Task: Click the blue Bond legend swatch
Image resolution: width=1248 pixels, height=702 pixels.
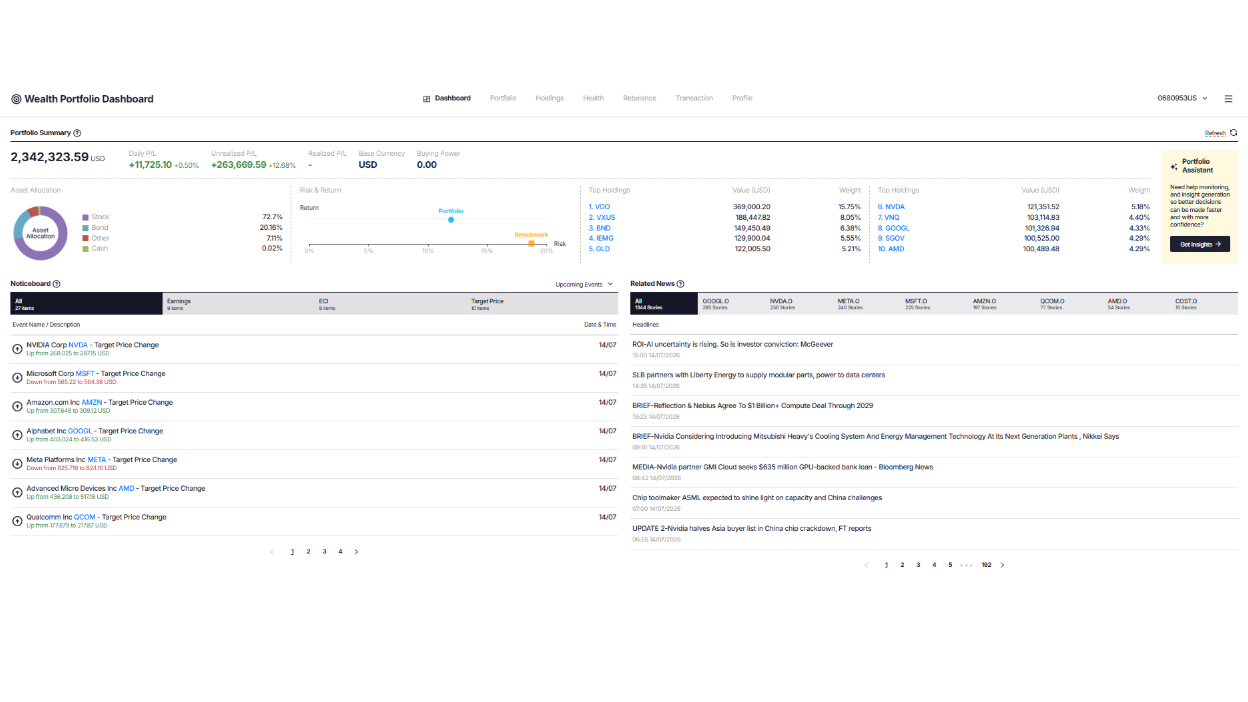Action: (x=85, y=228)
